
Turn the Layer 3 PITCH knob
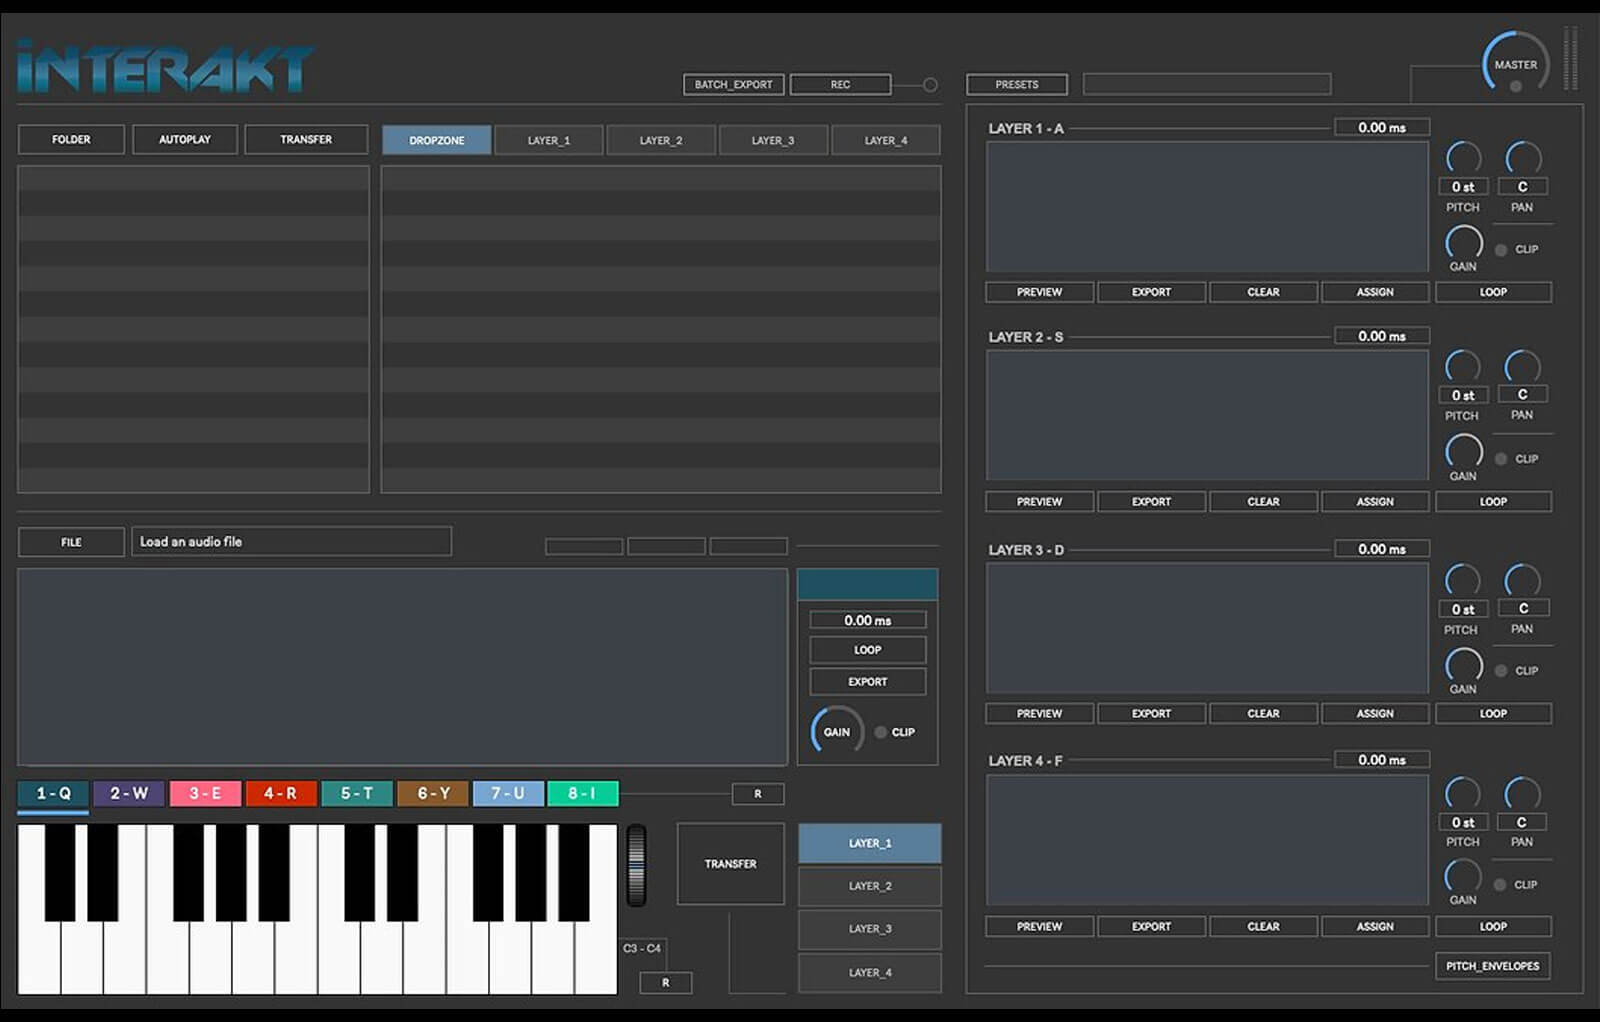[x=1463, y=581]
